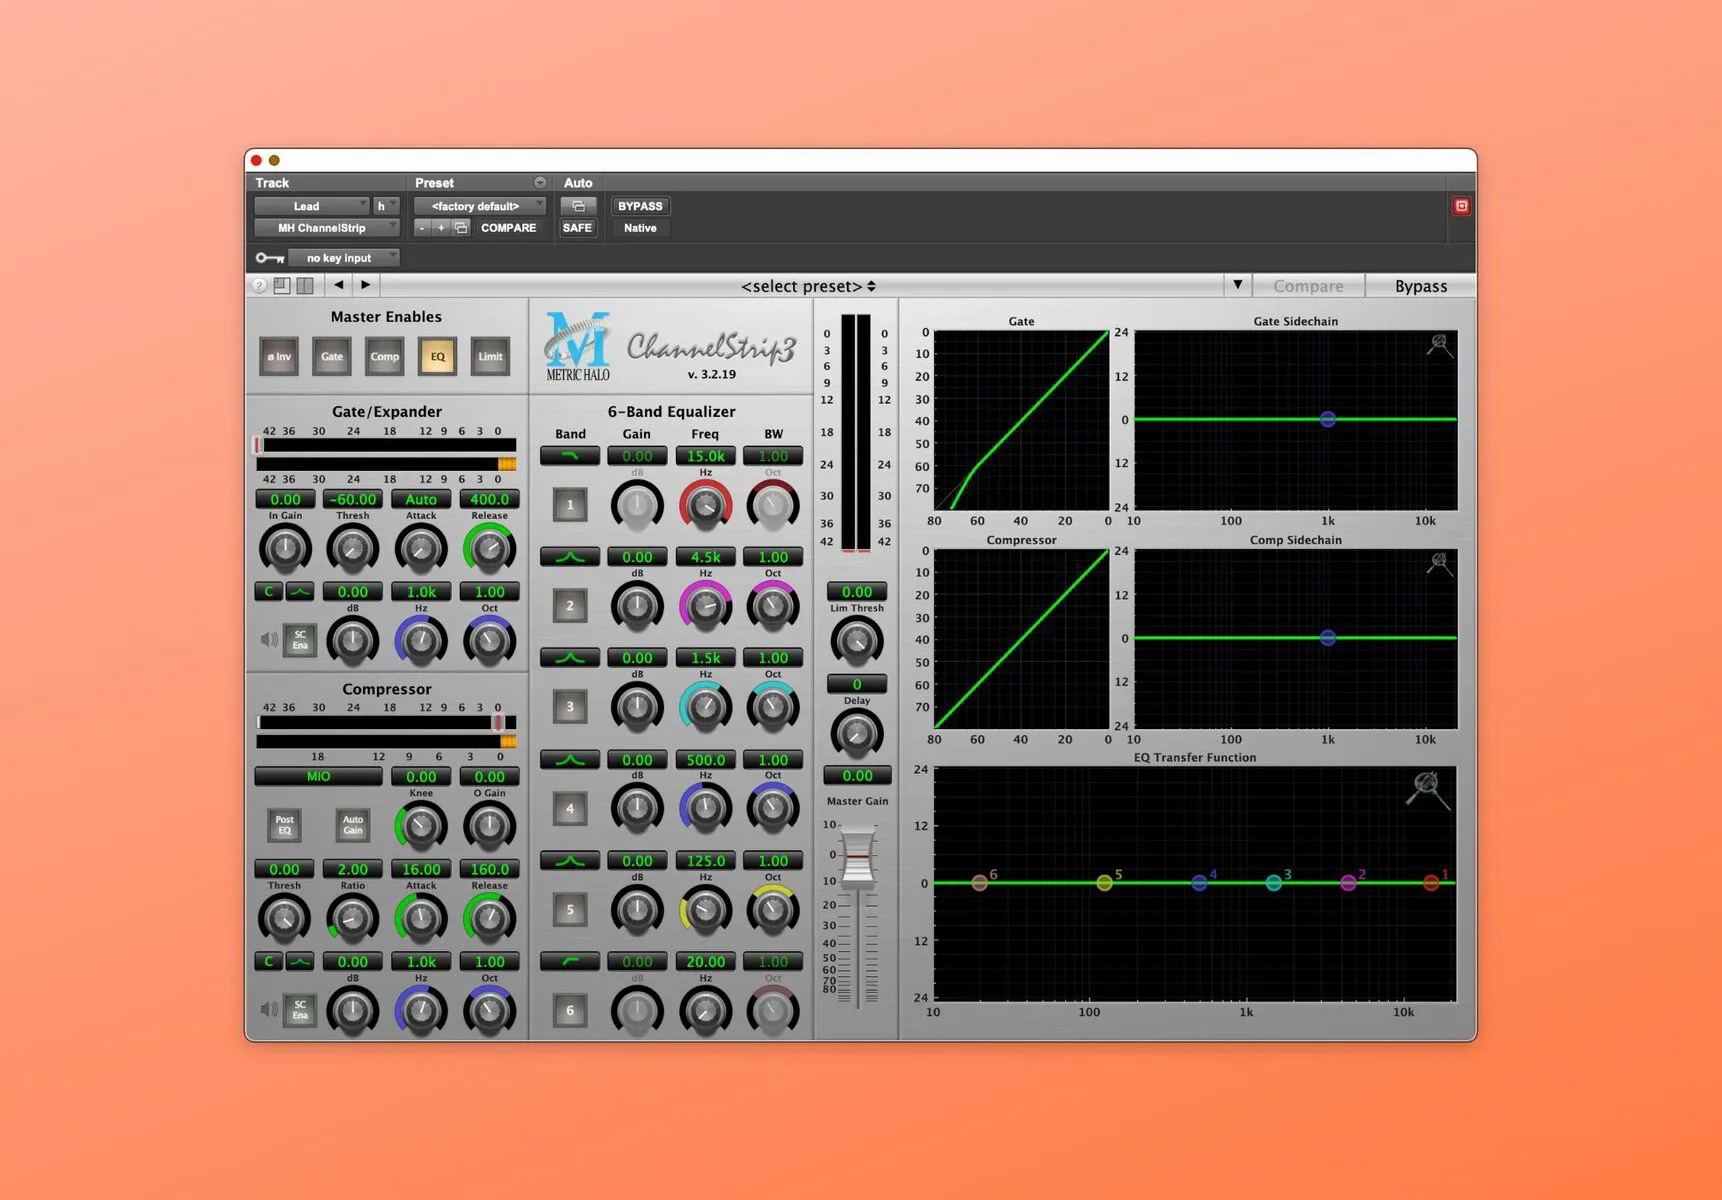This screenshot has height=1200, width=1722.
Task: Enable EQ band 1 button
Action: pos(571,505)
